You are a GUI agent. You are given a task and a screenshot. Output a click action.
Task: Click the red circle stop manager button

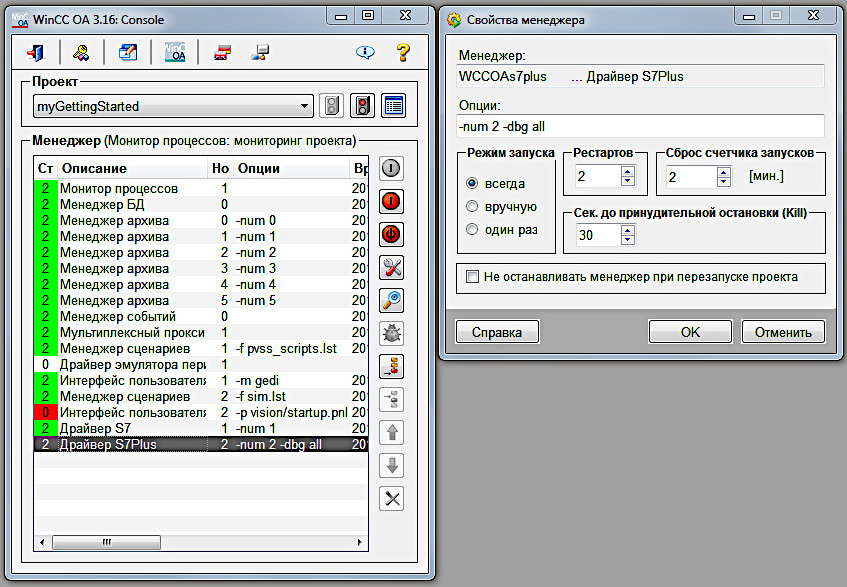click(x=391, y=201)
